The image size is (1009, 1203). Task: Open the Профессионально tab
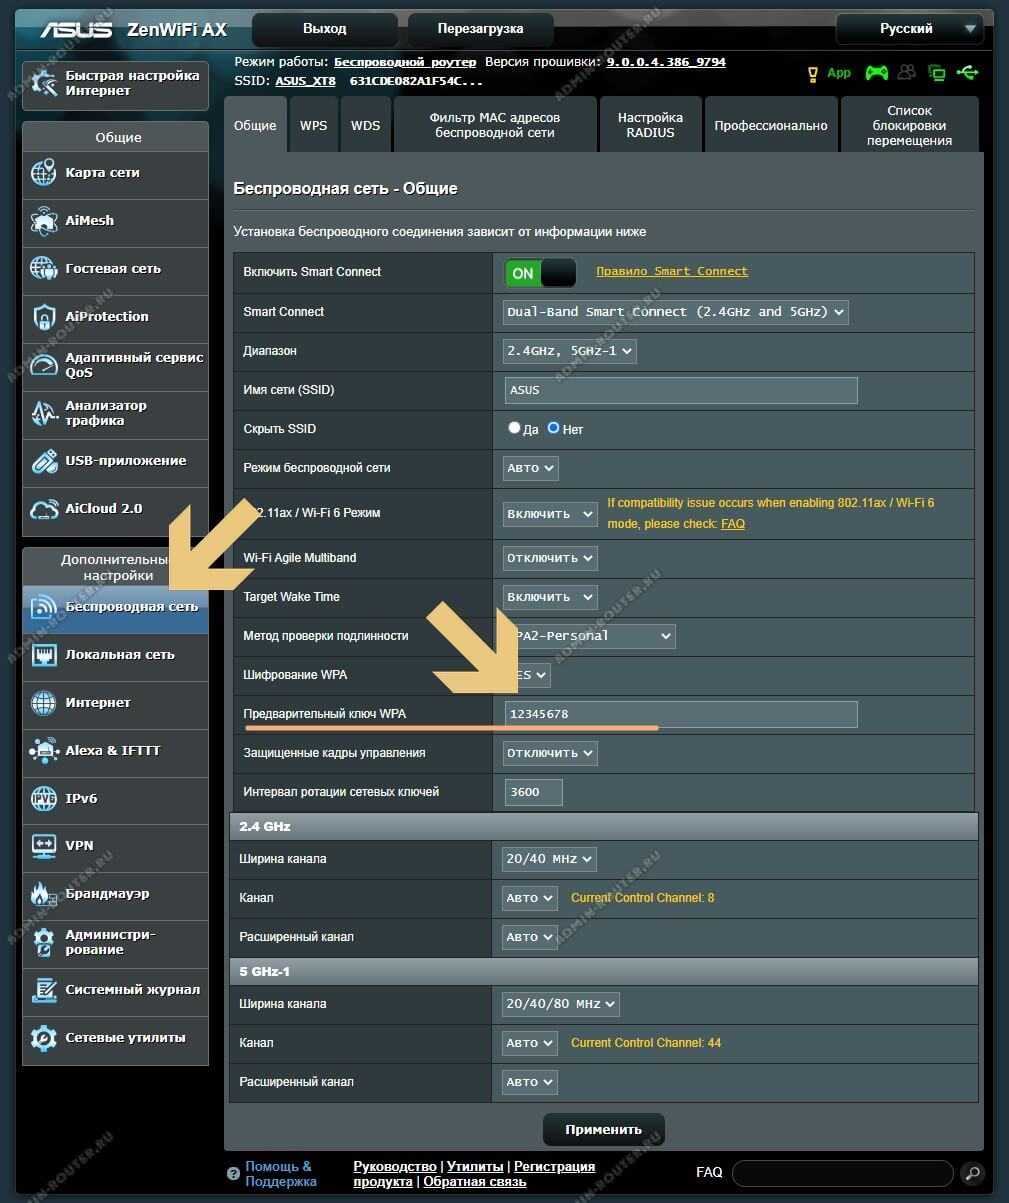point(770,126)
